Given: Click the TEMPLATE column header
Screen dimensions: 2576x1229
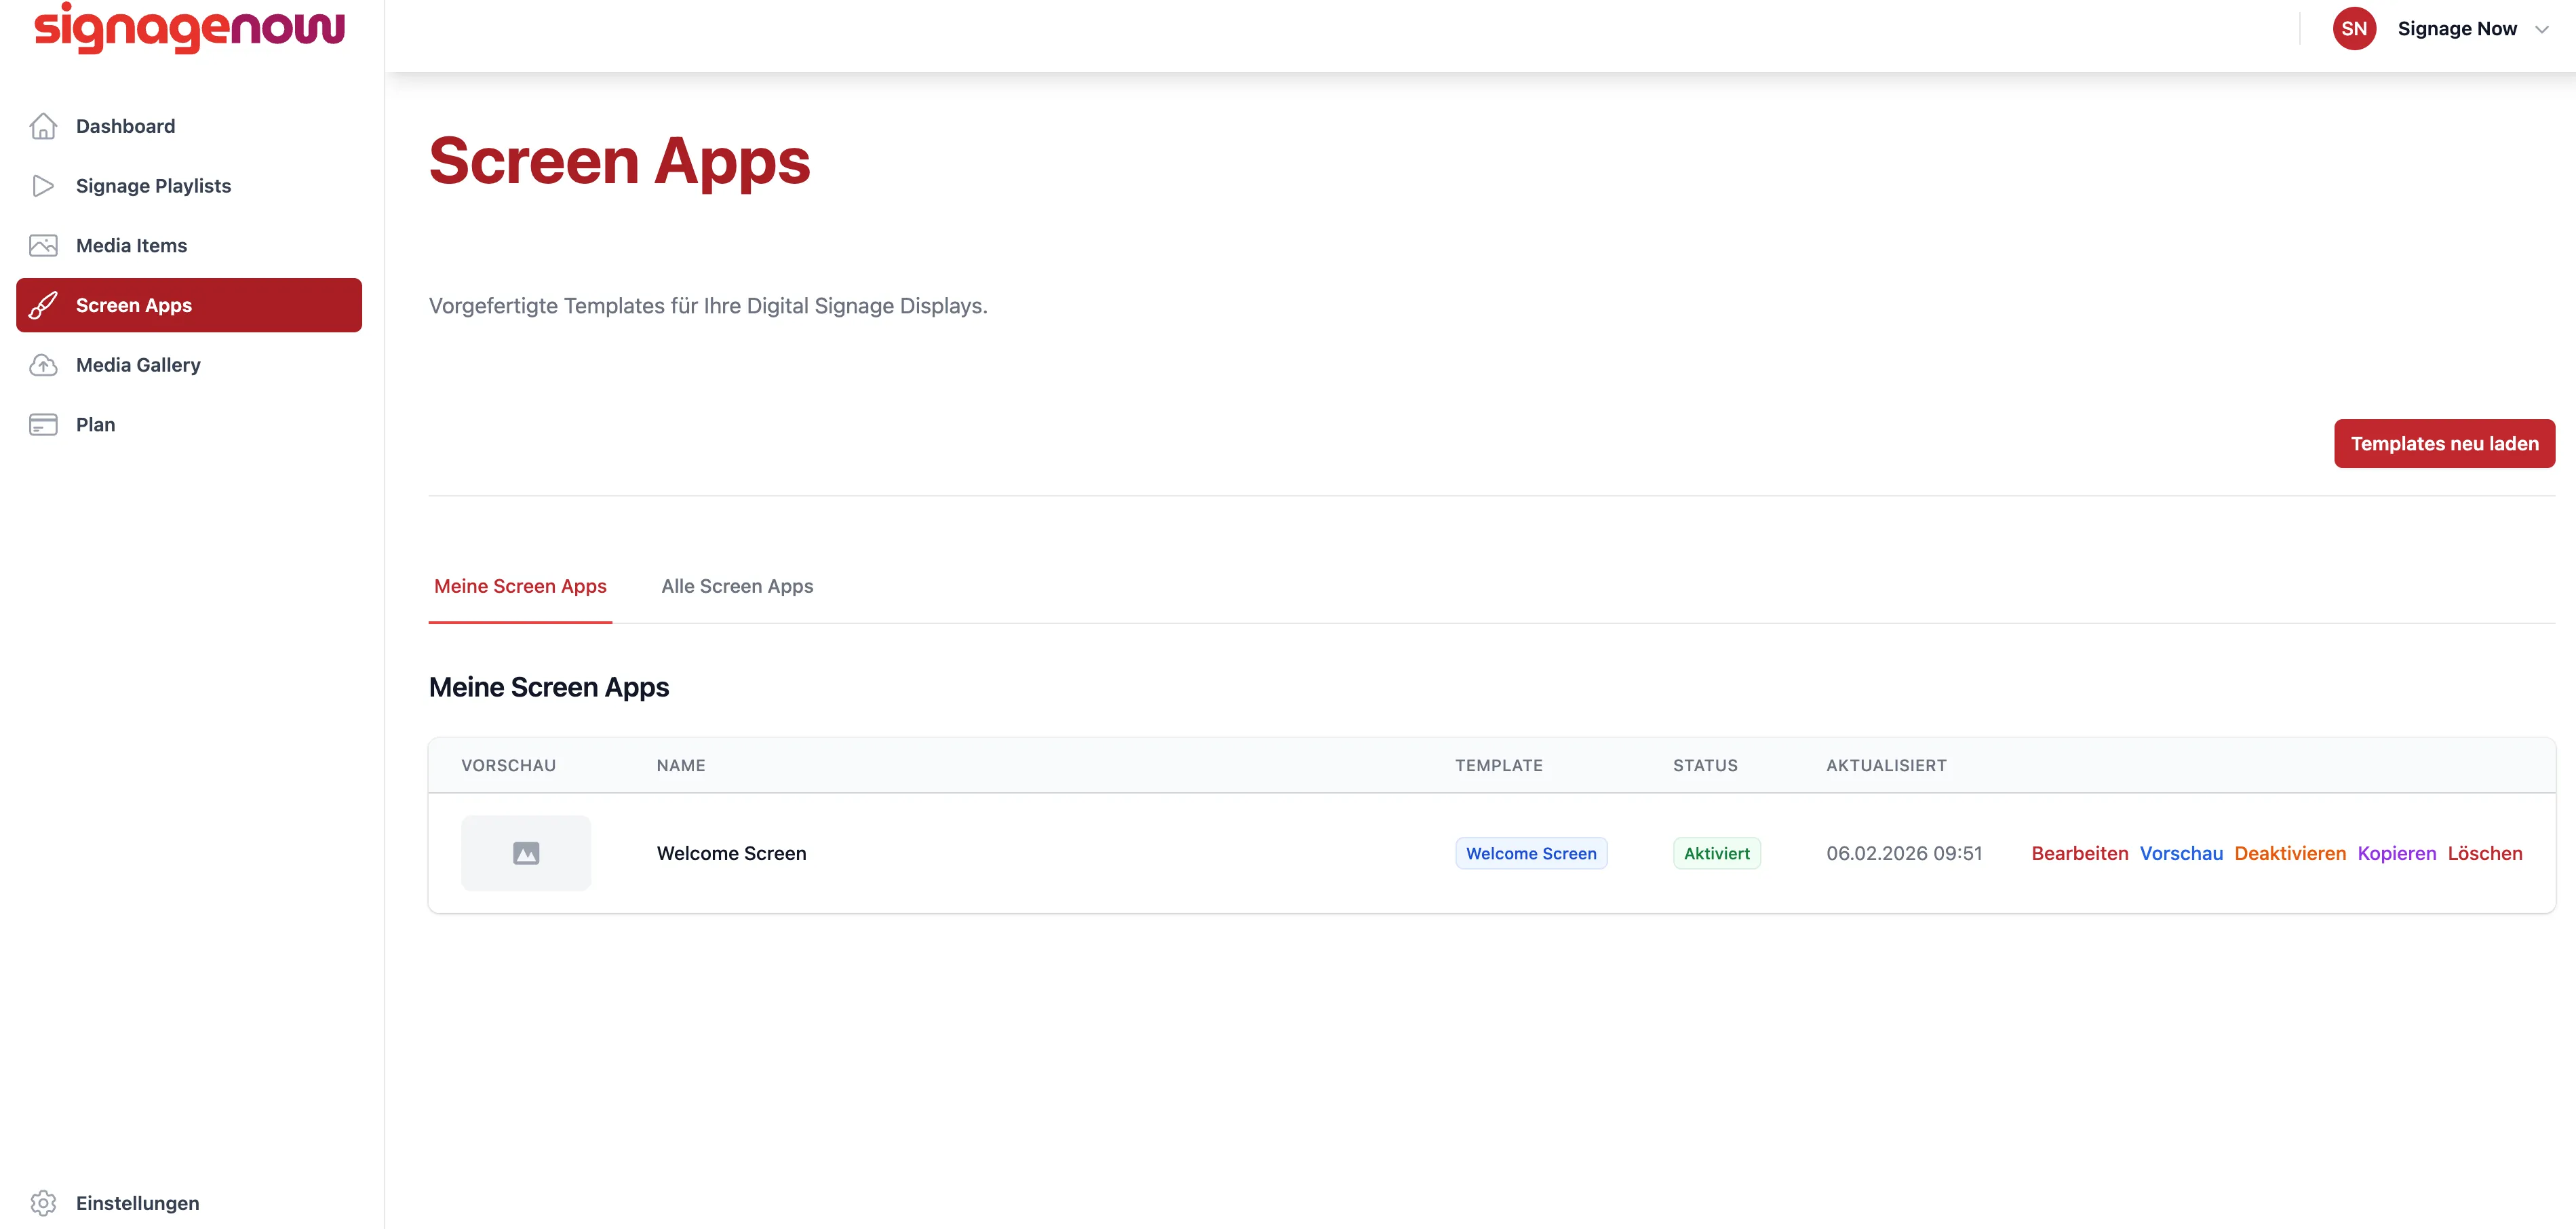Looking at the screenshot, I should [1498, 766].
